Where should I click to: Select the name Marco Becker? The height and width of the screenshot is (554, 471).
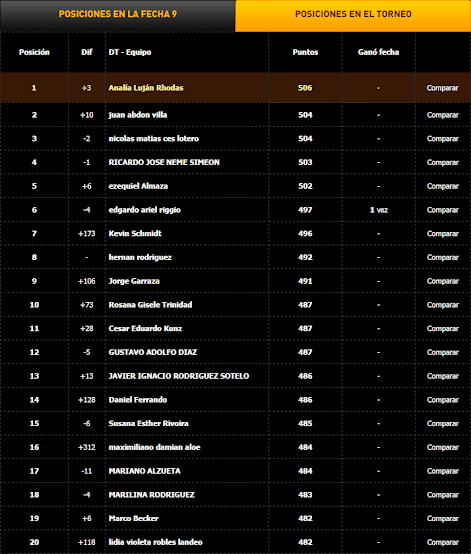(x=134, y=518)
